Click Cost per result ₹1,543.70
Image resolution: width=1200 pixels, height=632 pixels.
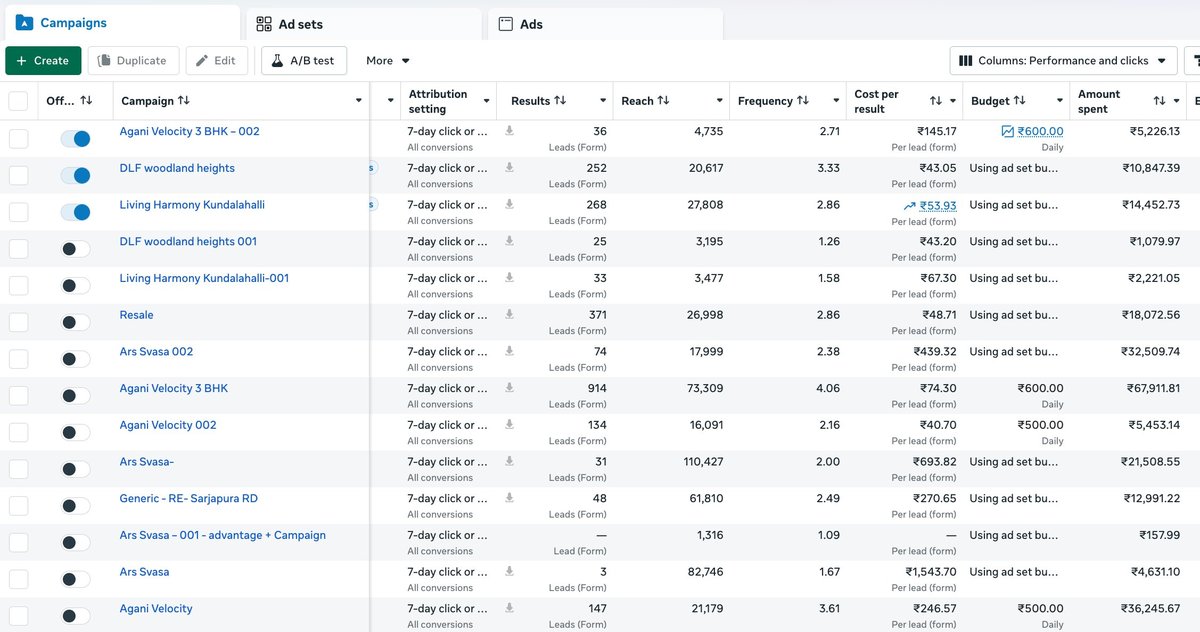pyautogui.click(x=931, y=572)
